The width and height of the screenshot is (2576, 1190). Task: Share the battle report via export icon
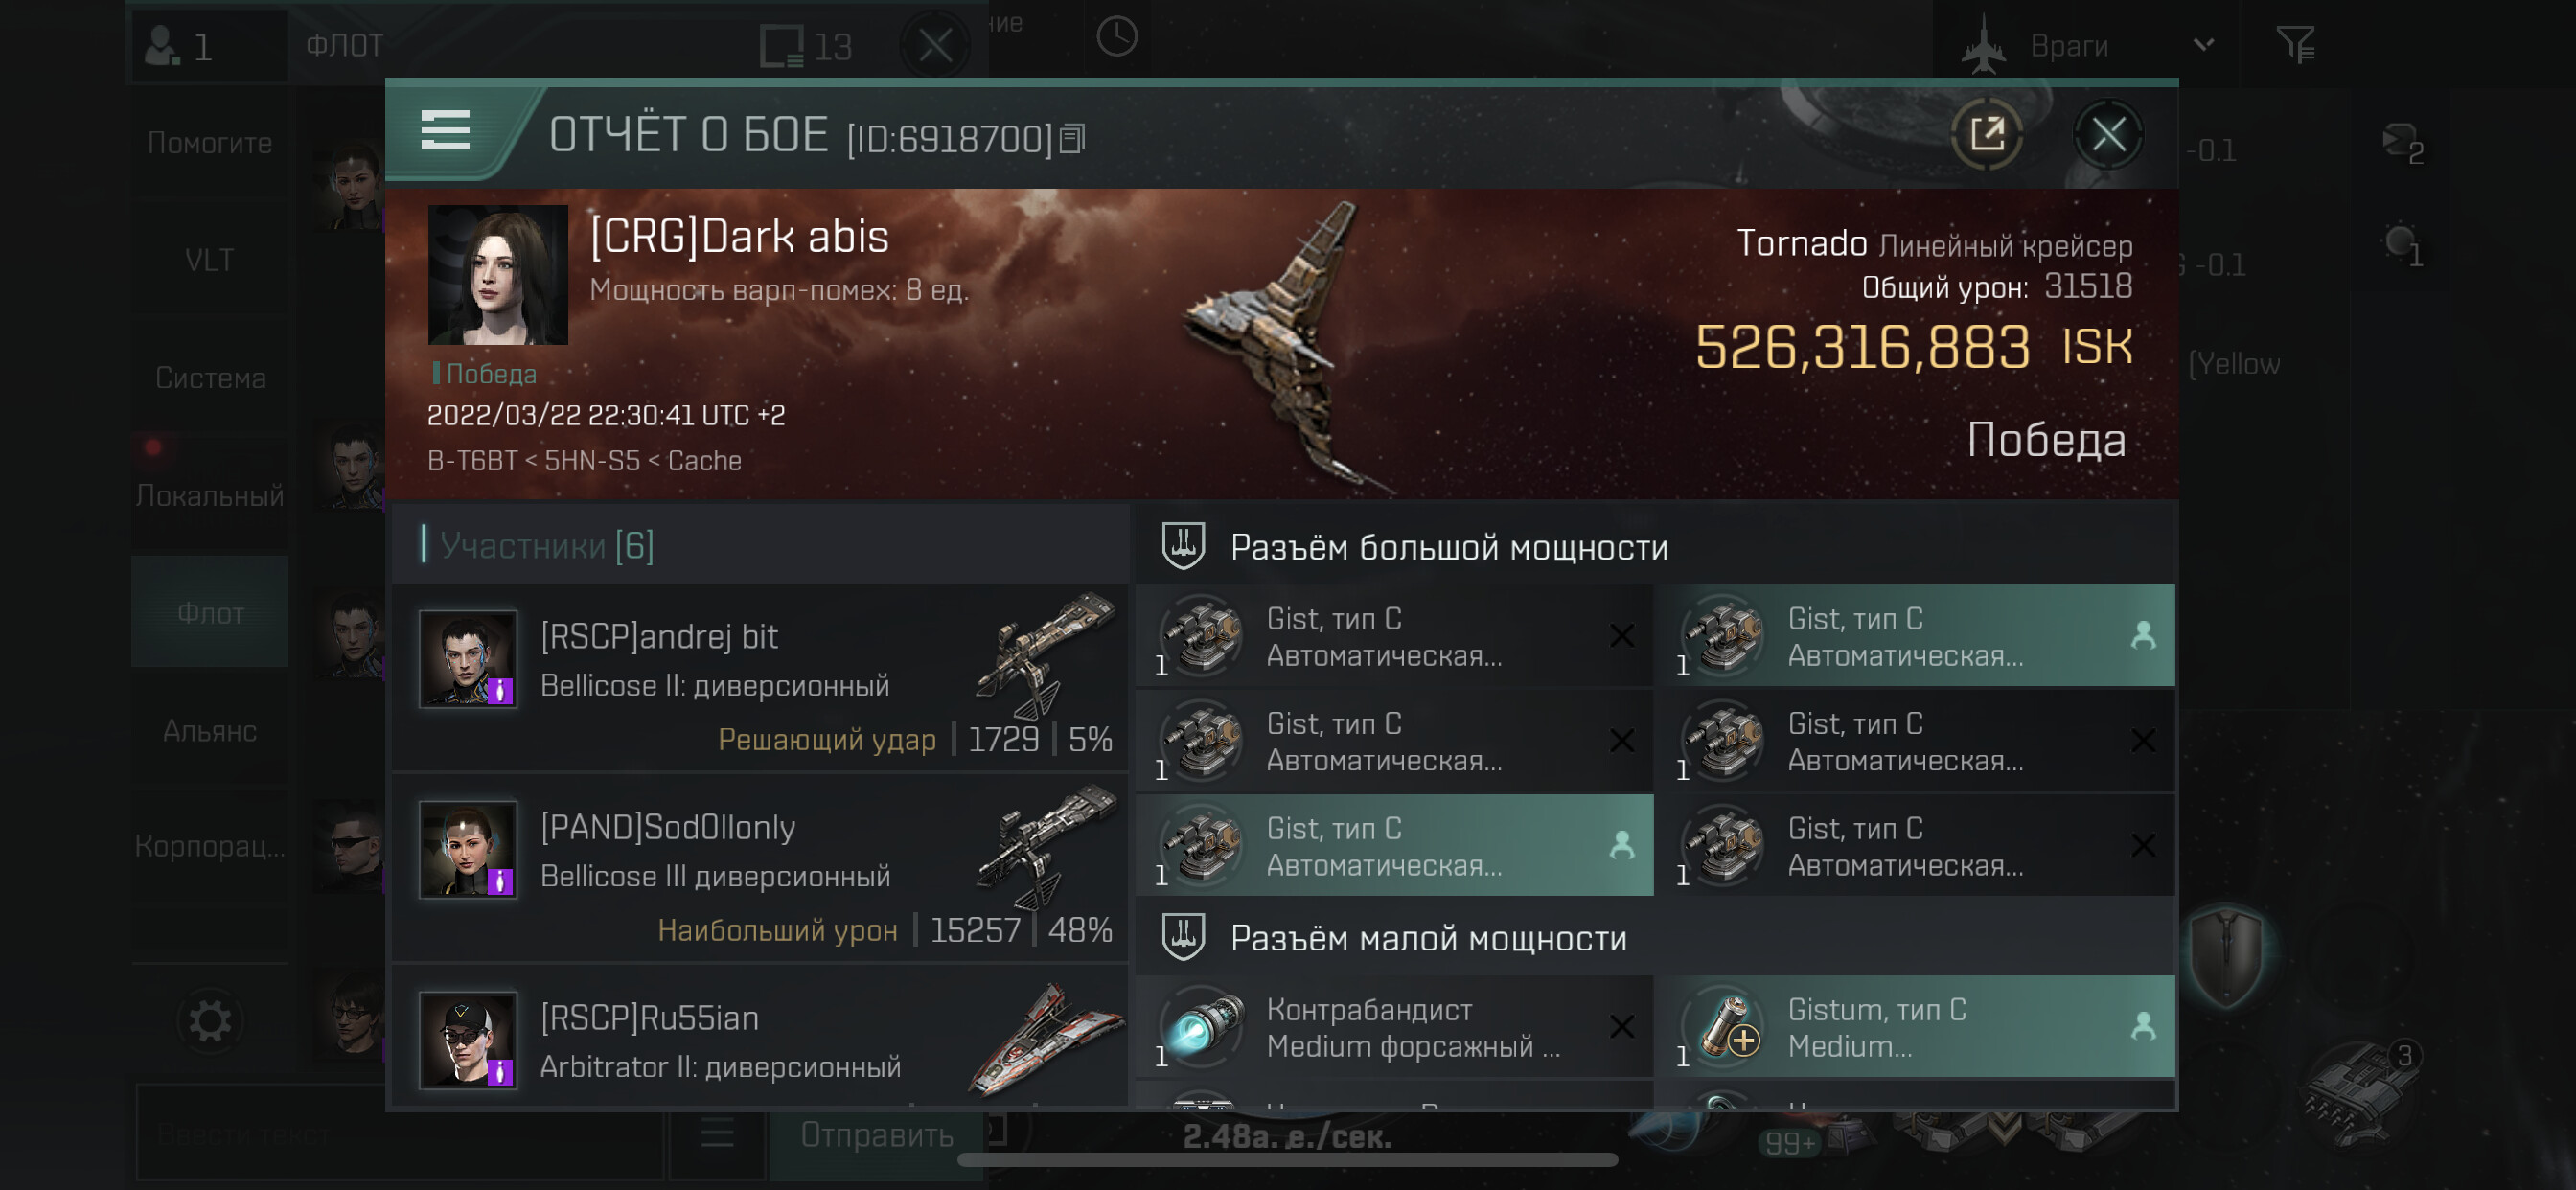[1987, 134]
